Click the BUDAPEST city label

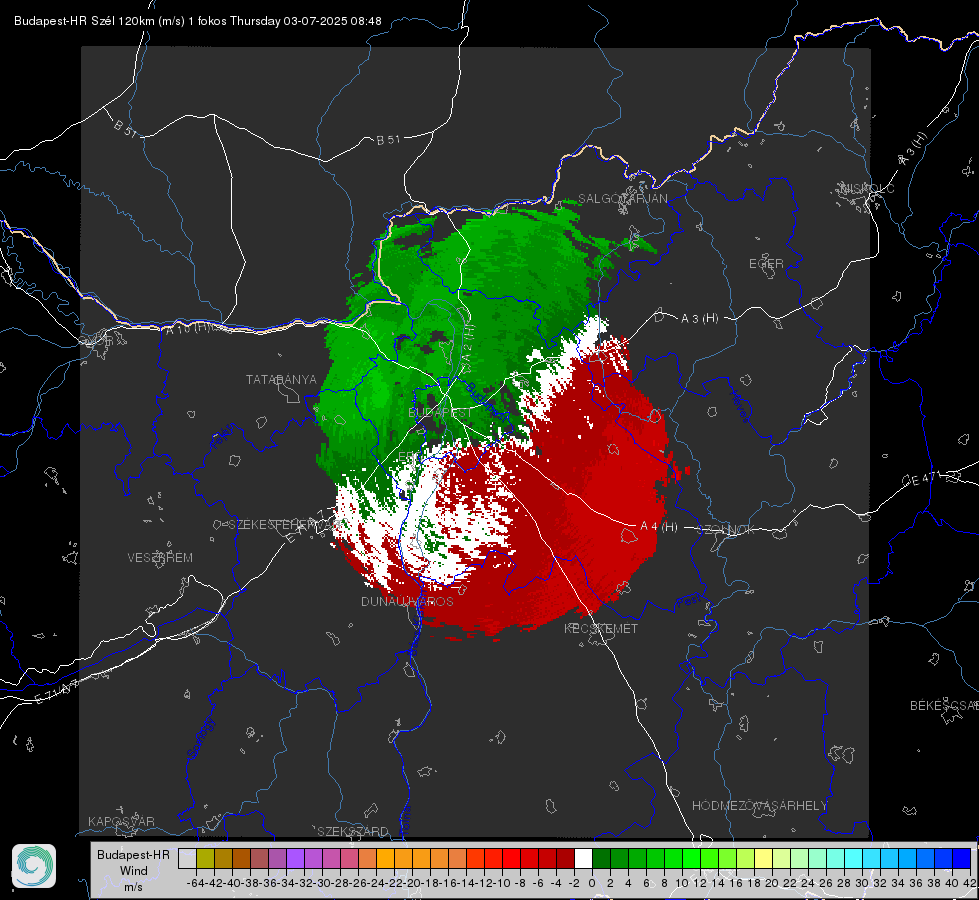(x=440, y=413)
